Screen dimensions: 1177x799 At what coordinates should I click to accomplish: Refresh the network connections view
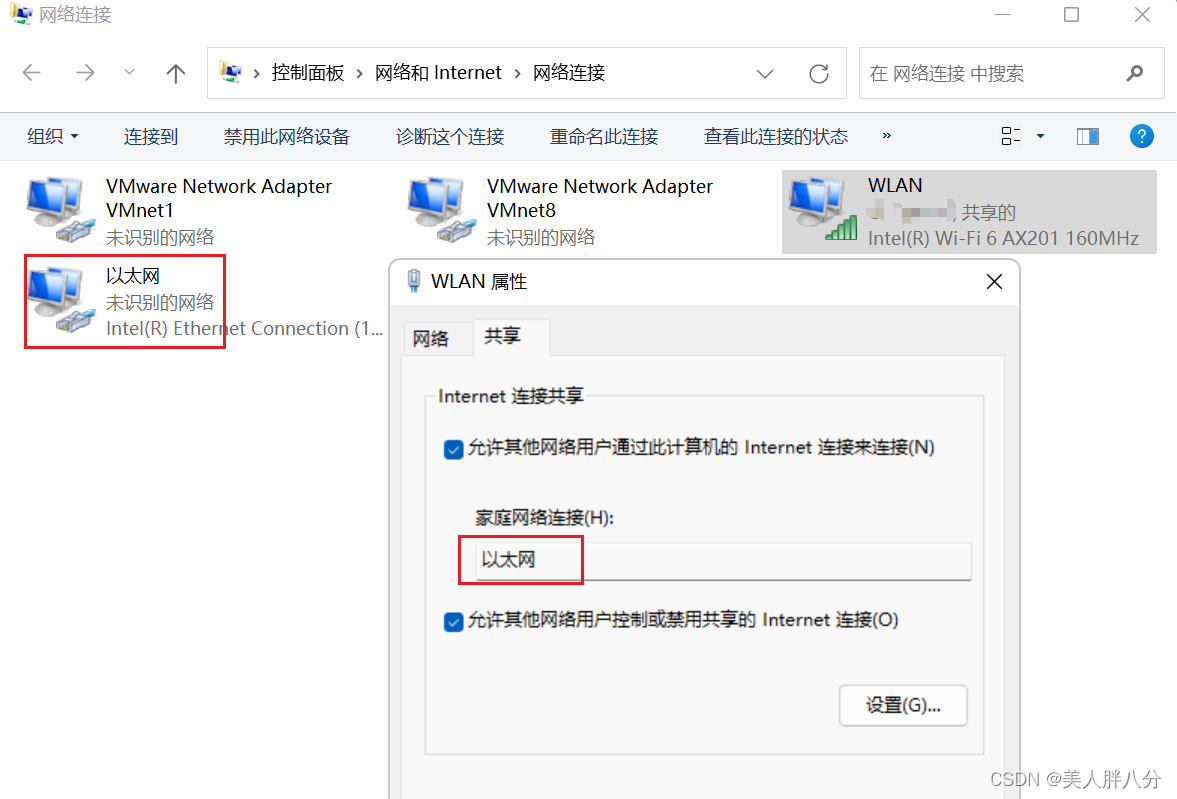(818, 74)
